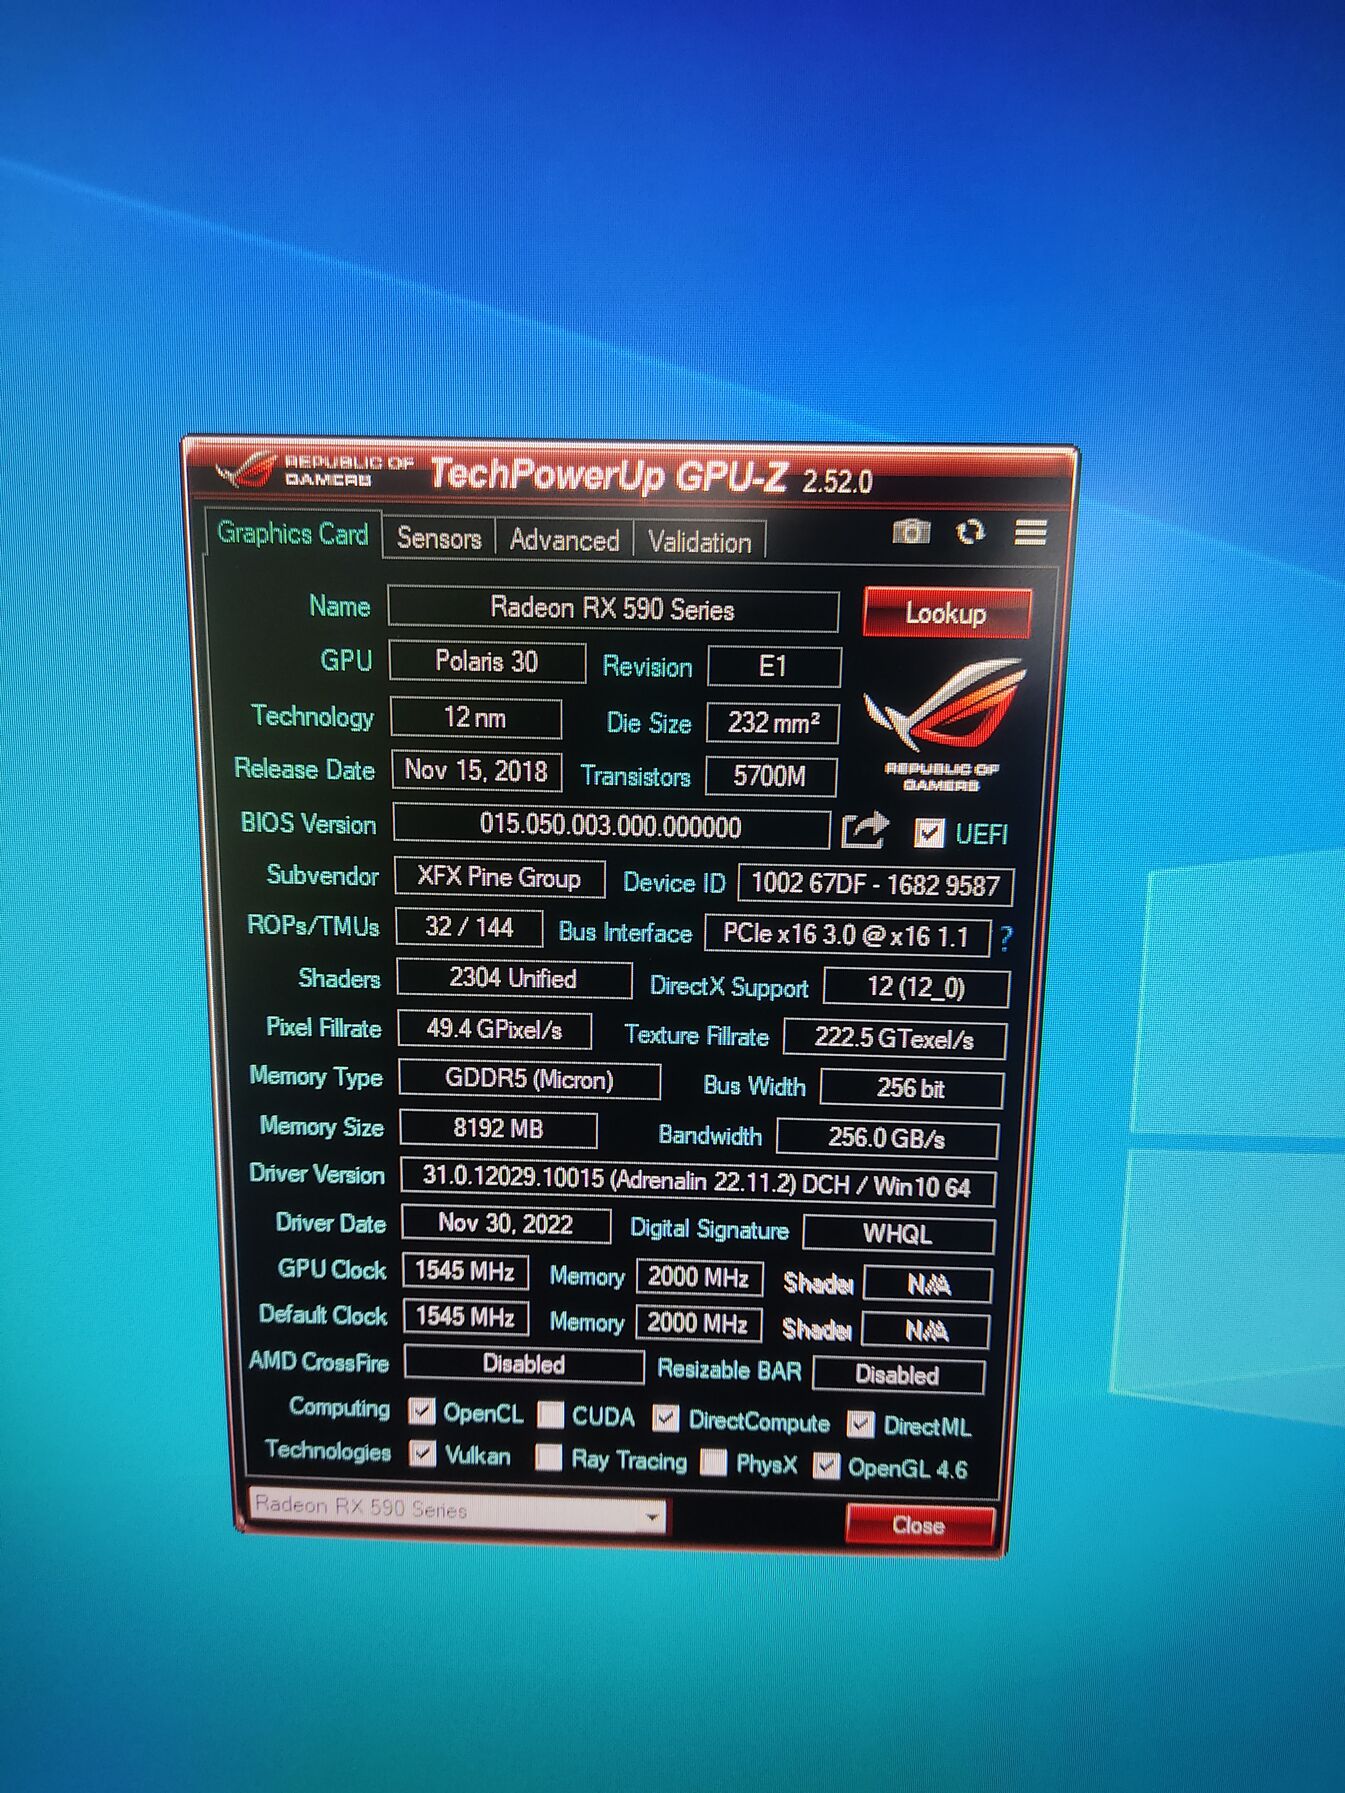Click the AMD CrossFire value Disabled
Viewport: 1345px width, 1793px height.
coord(524,1364)
